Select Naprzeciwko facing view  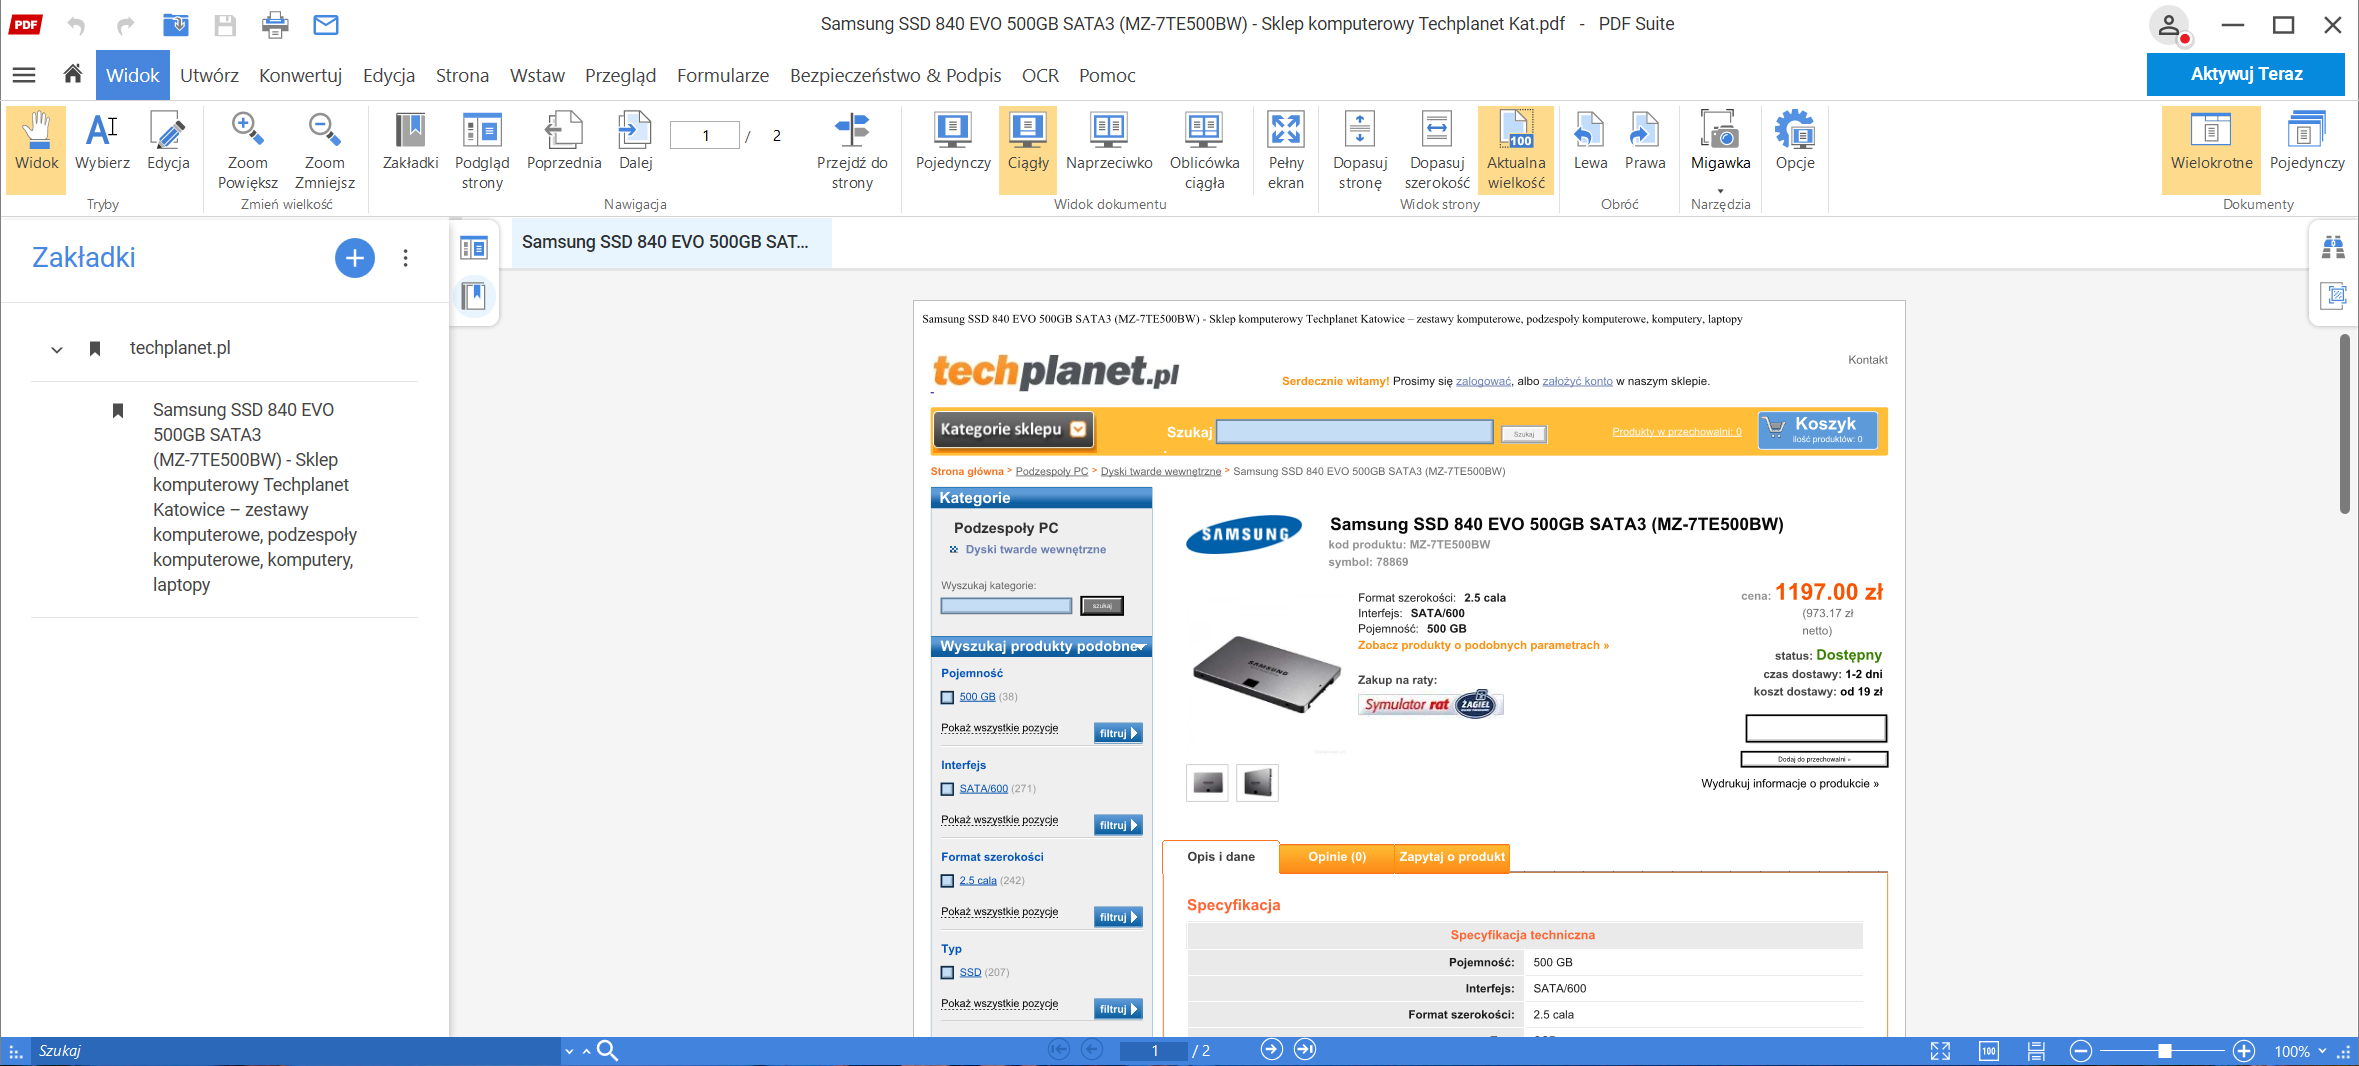[1109, 142]
